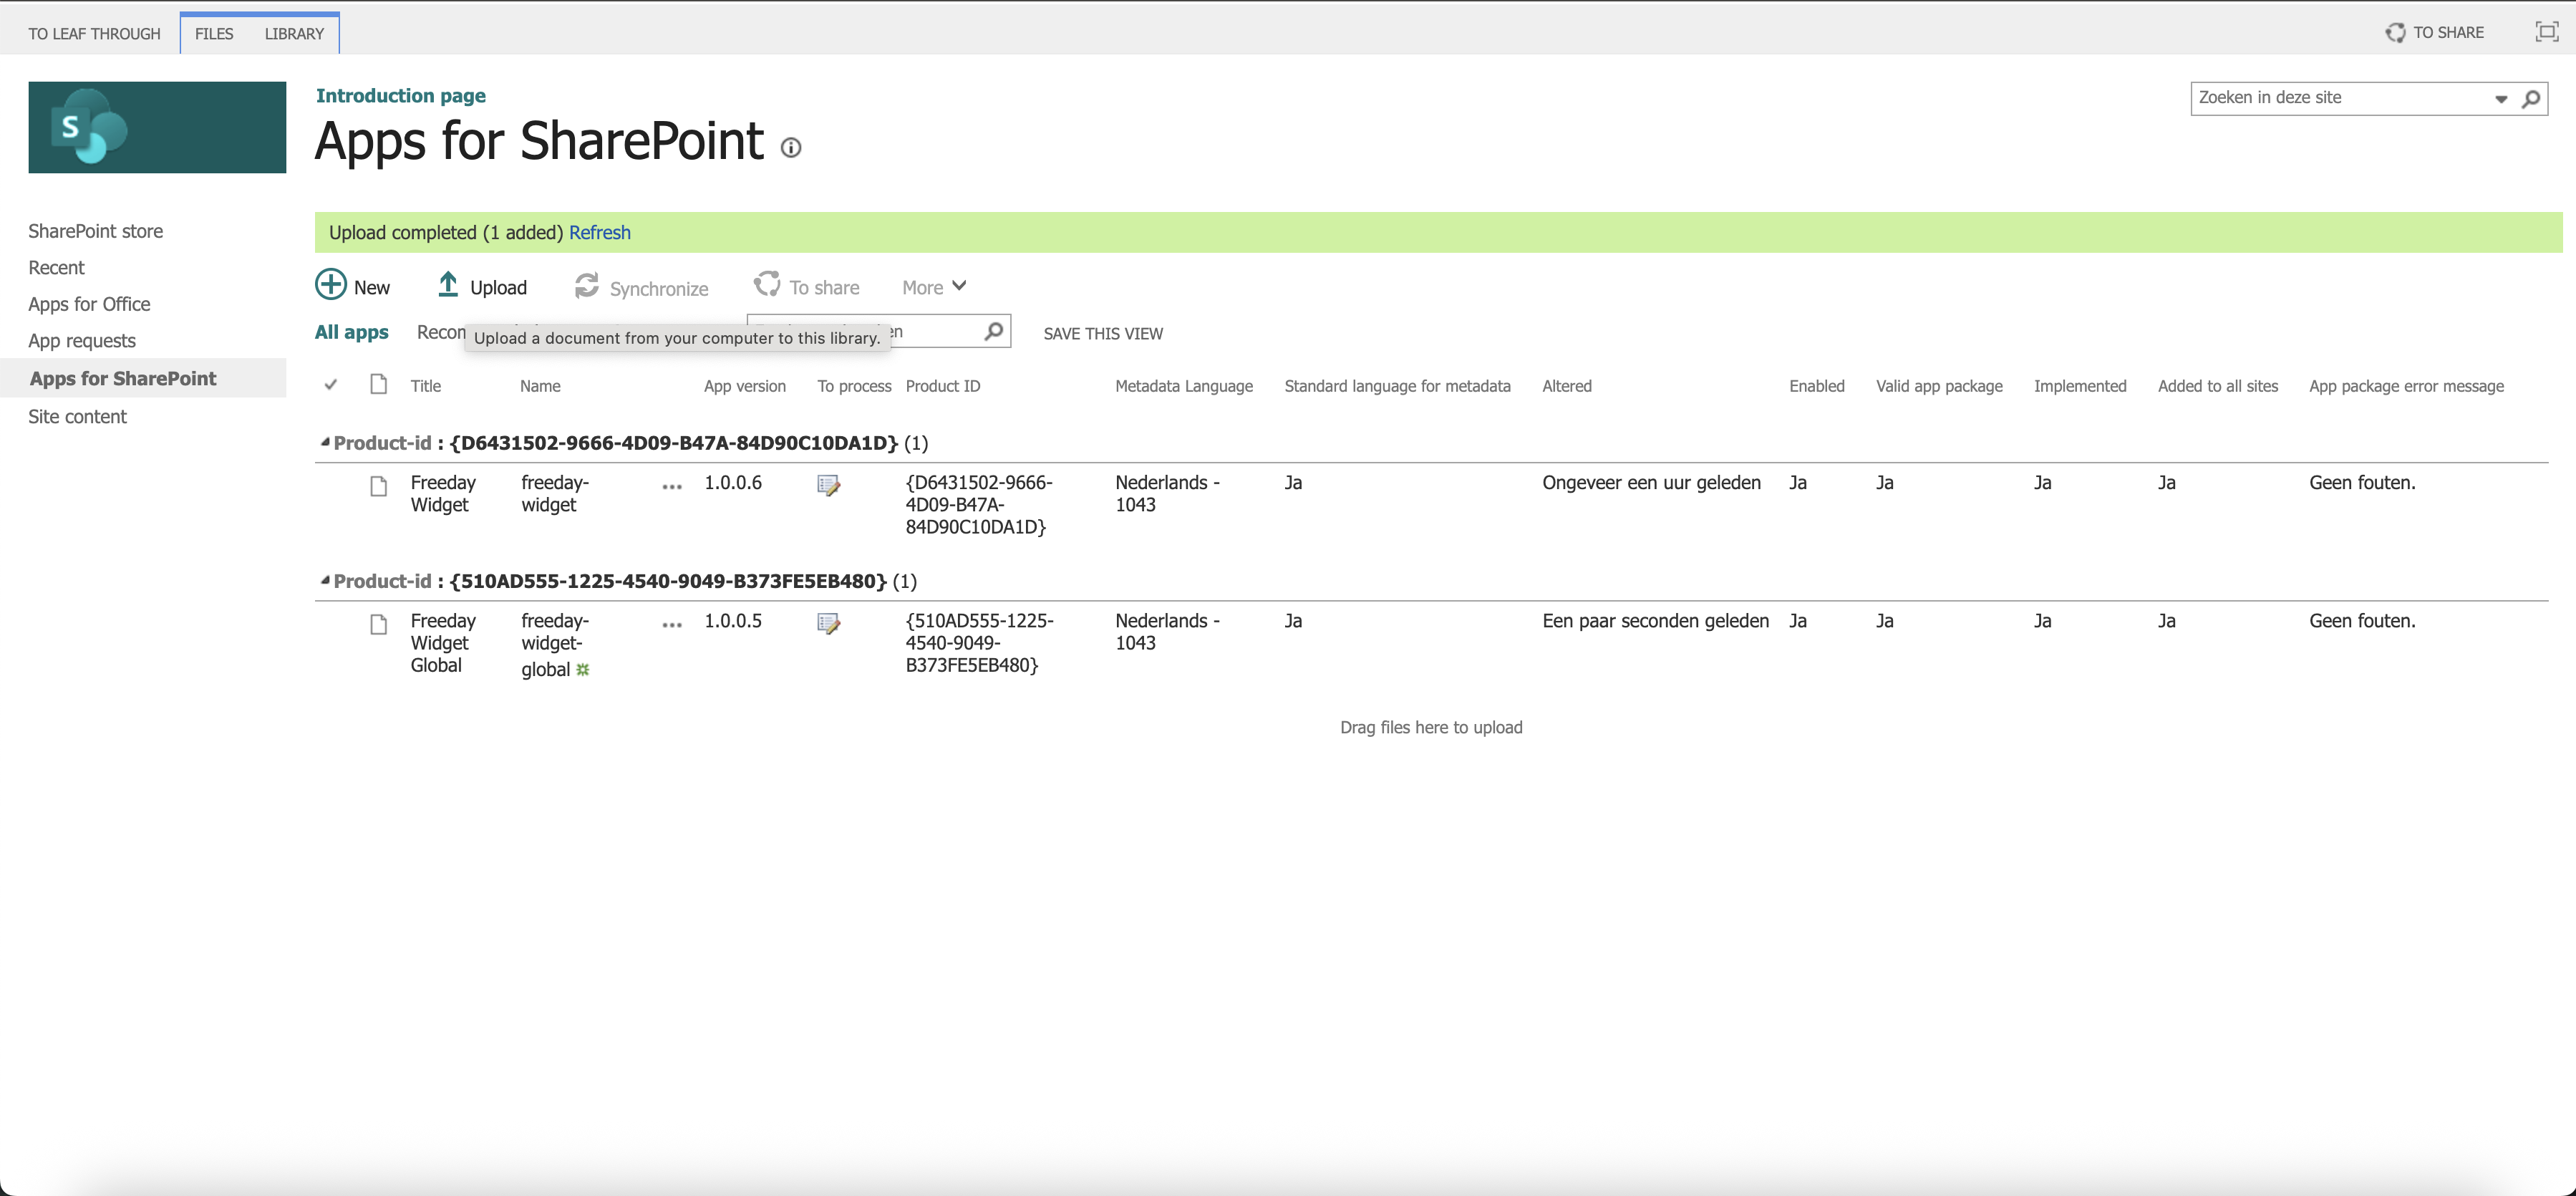
Task: Click the Refresh link in upload banner
Action: 600,232
